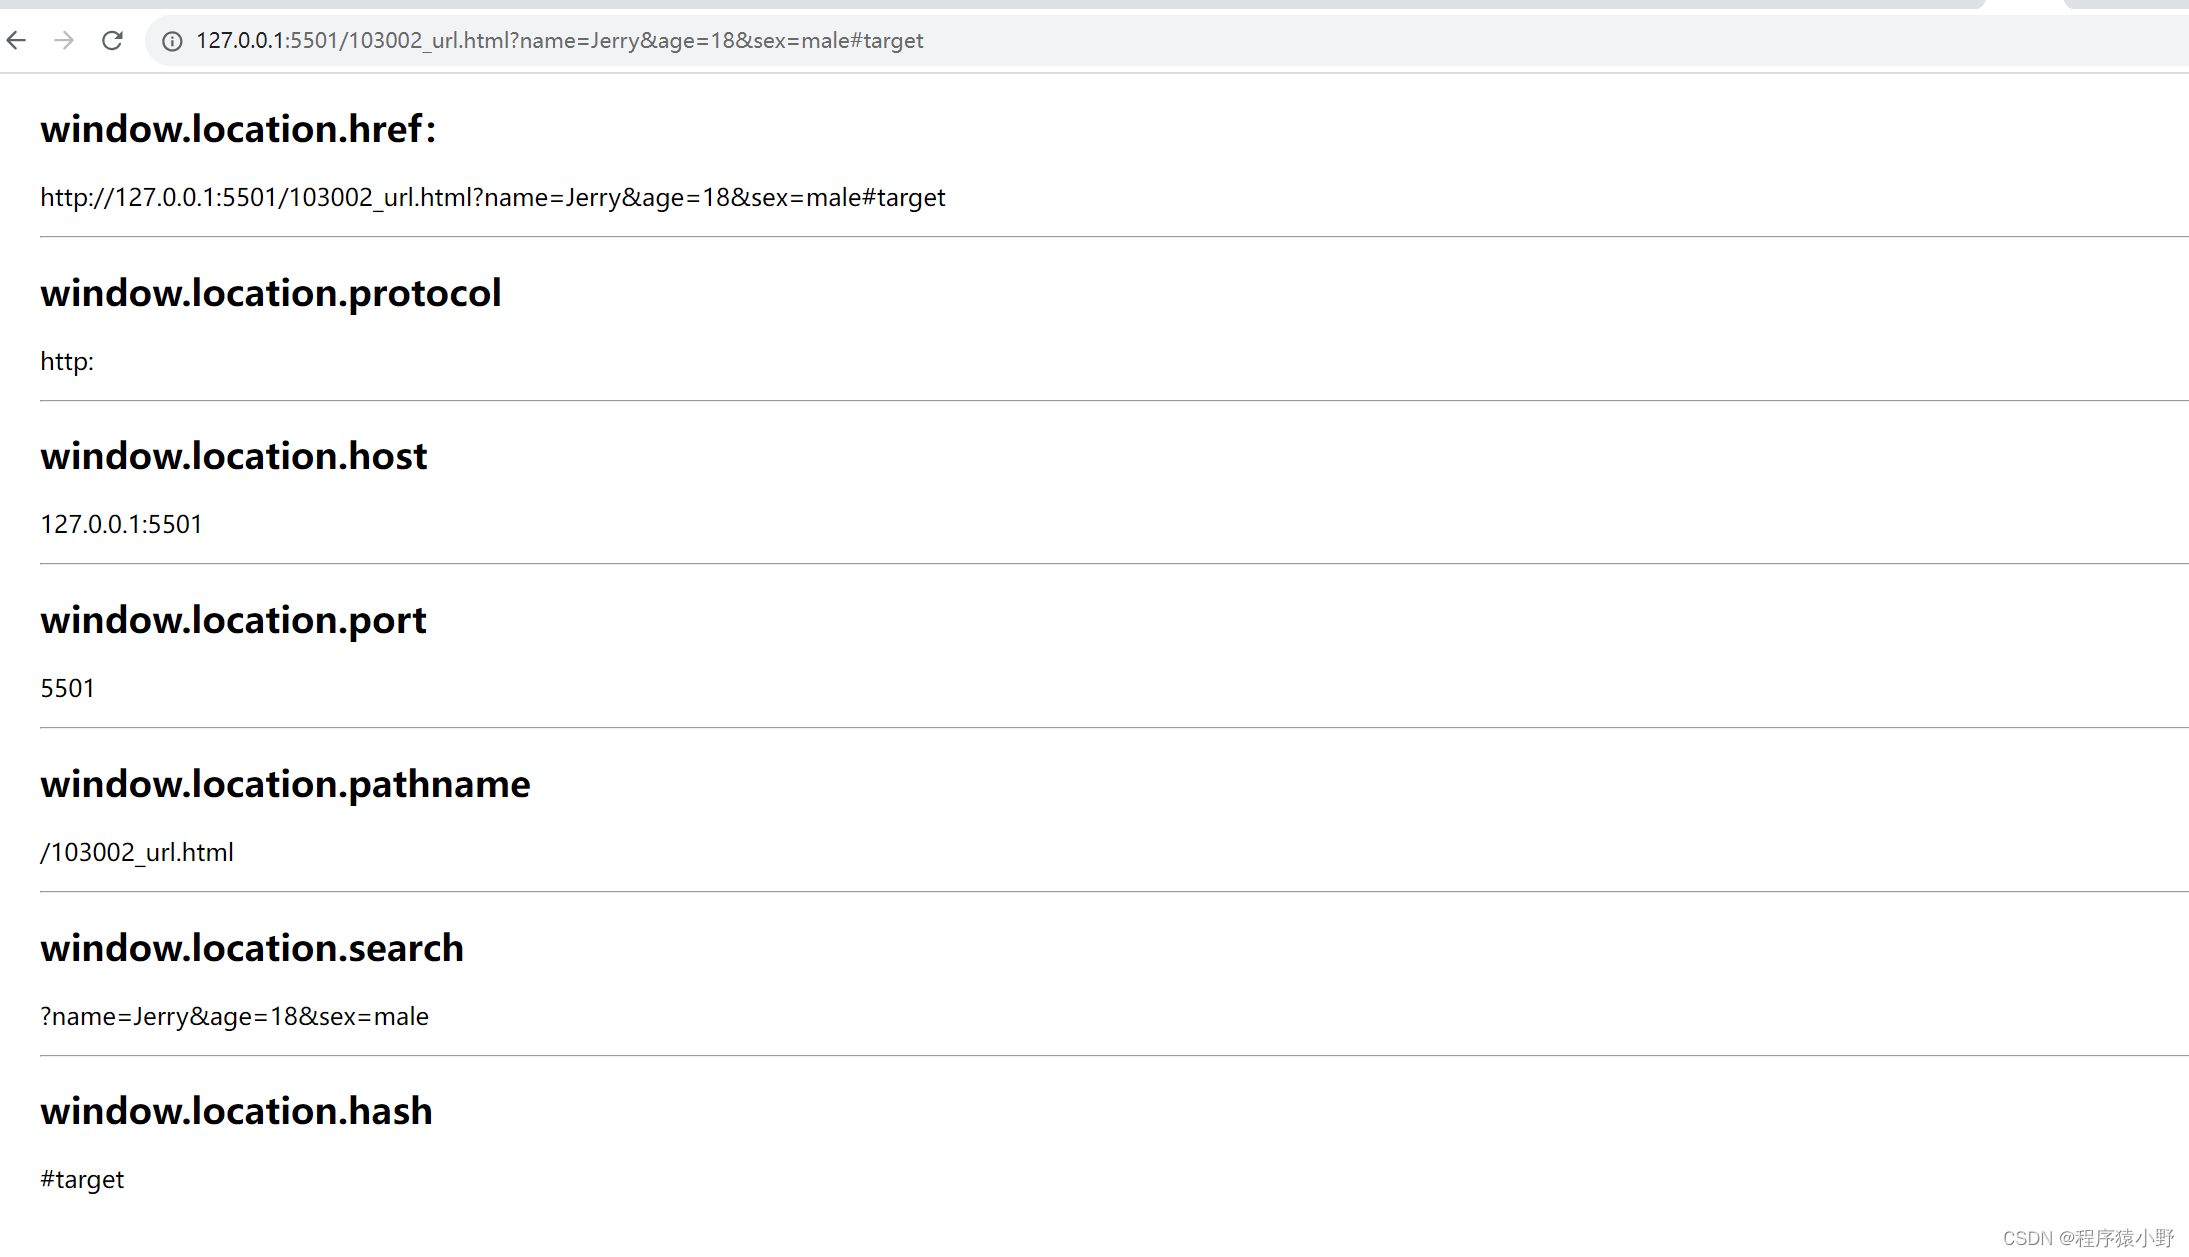Click the ?name=Jerry search query value
Screen dimensions: 2189x1257
tap(234, 1017)
